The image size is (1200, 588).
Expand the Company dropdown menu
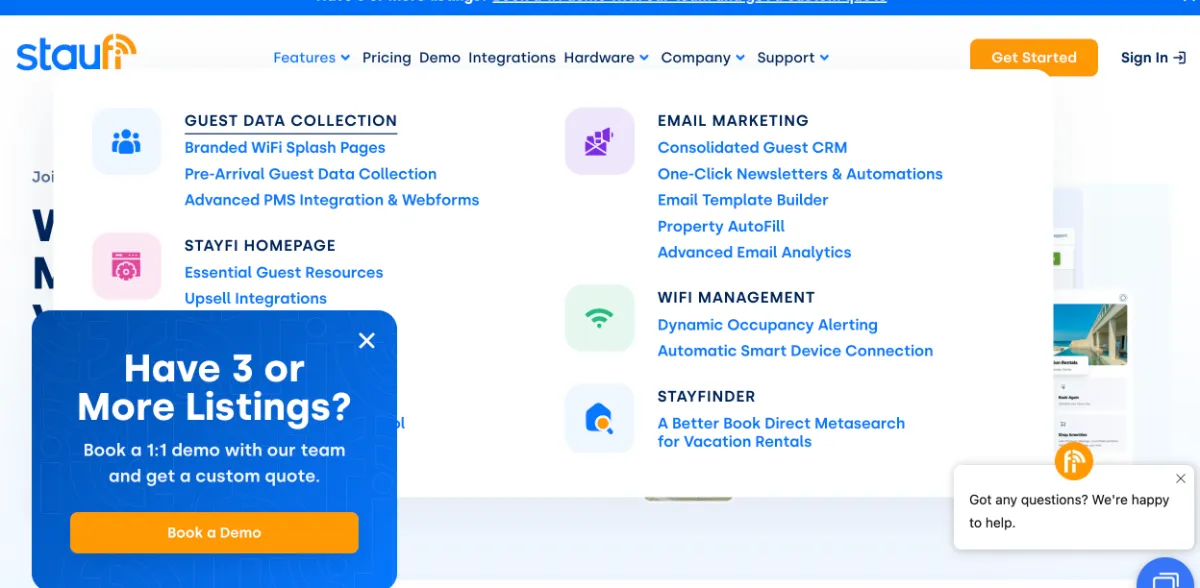[703, 58]
